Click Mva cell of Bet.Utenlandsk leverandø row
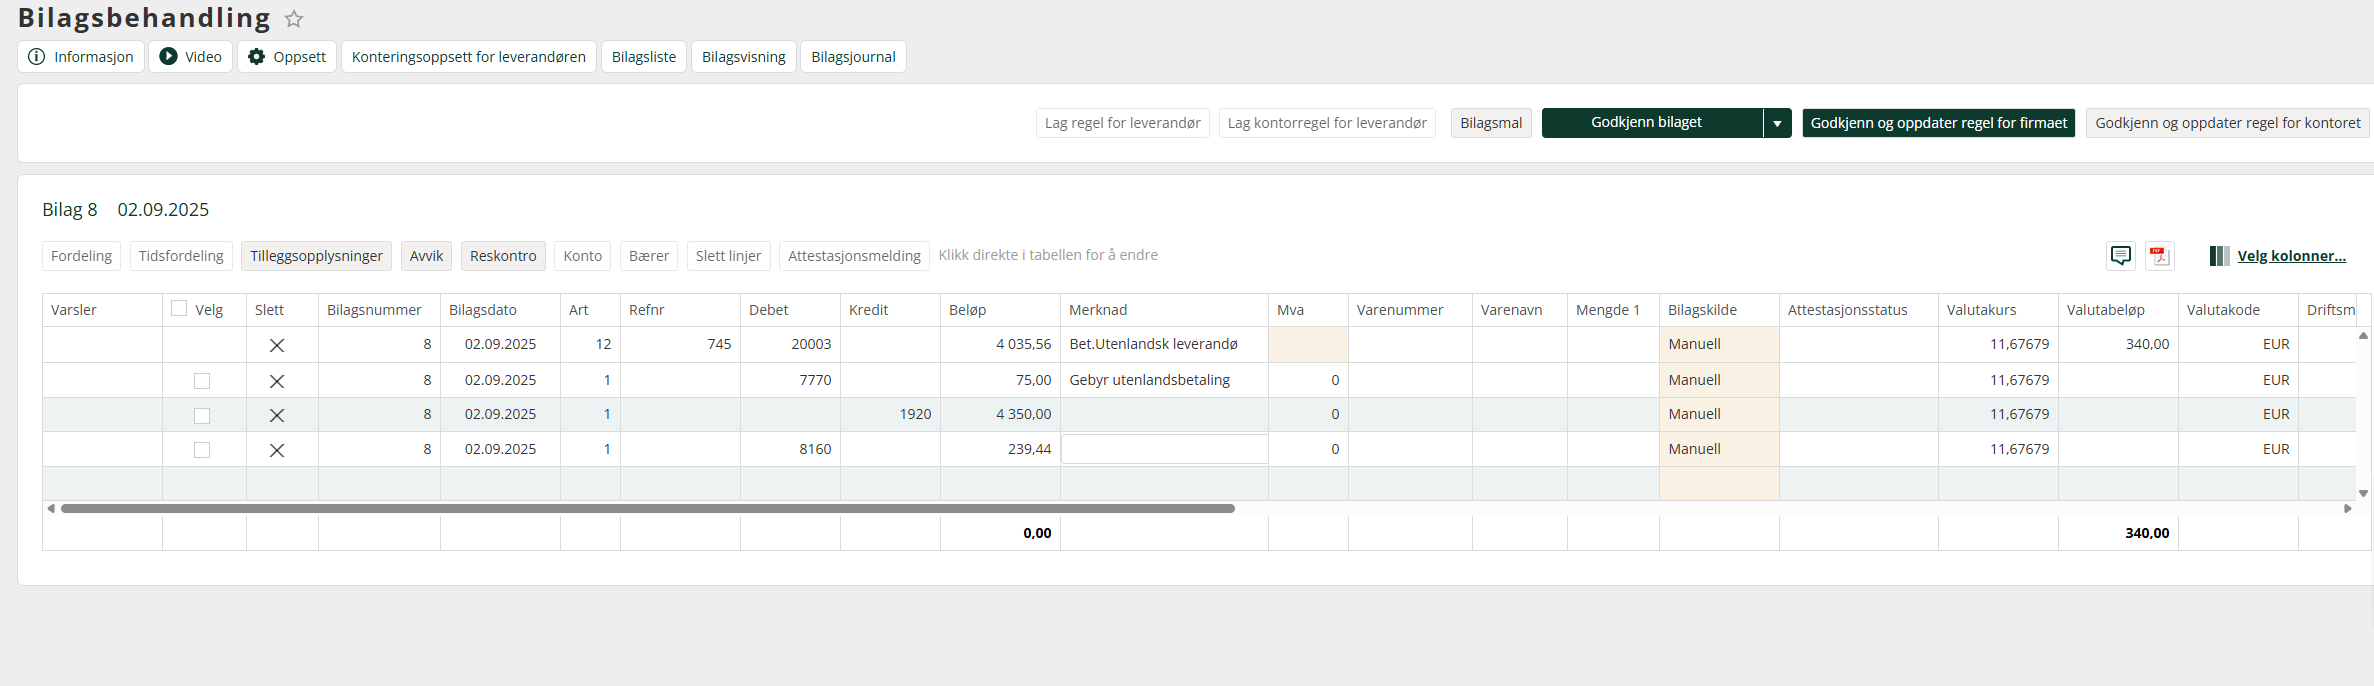The height and width of the screenshot is (686, 2374). click(1308, 344)
